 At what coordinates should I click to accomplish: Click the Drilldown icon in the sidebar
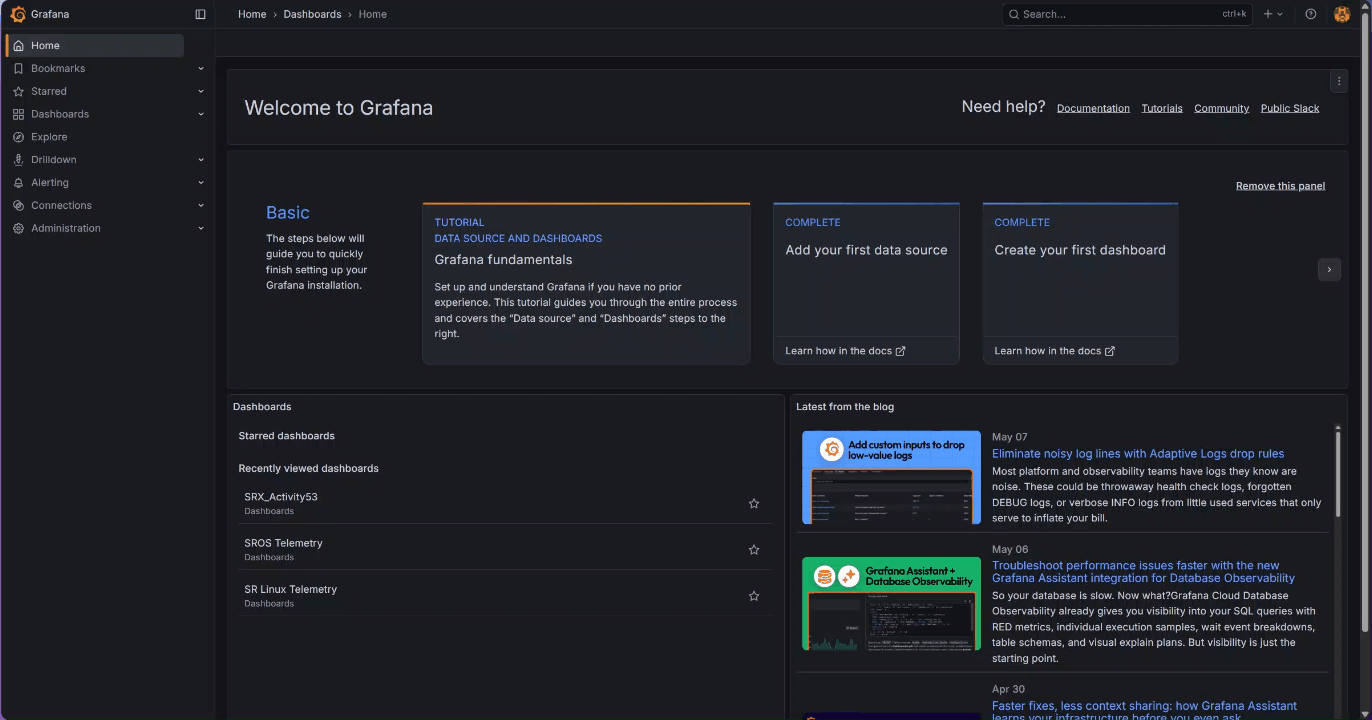19,160
